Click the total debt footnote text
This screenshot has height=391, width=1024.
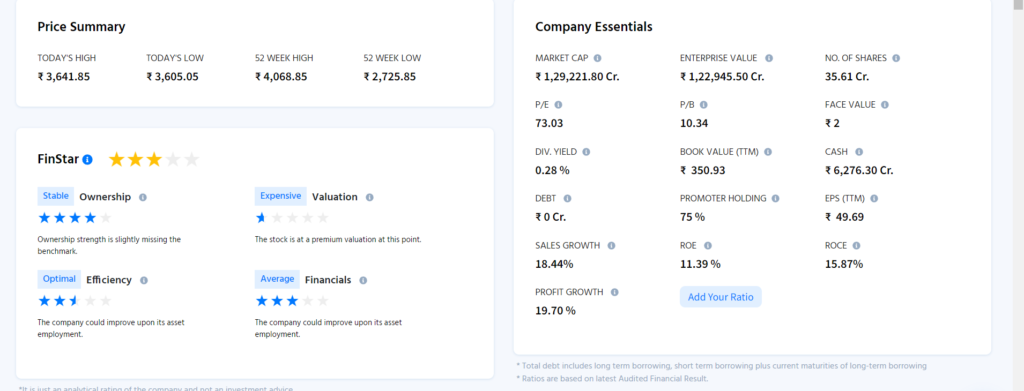[721, 366]
